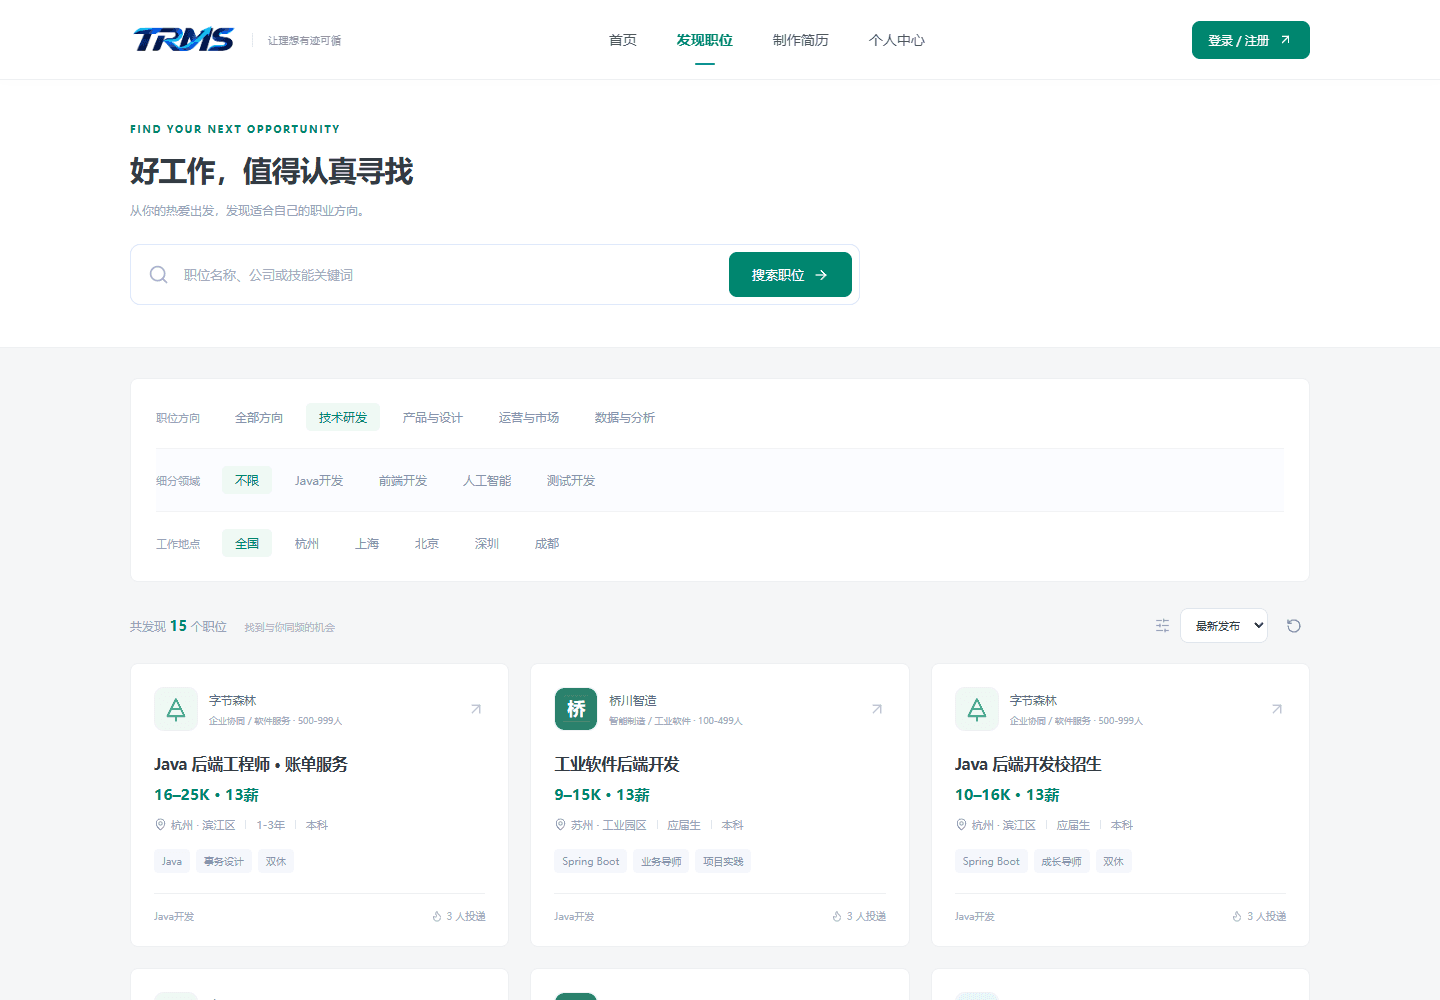
Task: Click 字节森林 logo on 账单服务 card
Action: tap(176, 709)
